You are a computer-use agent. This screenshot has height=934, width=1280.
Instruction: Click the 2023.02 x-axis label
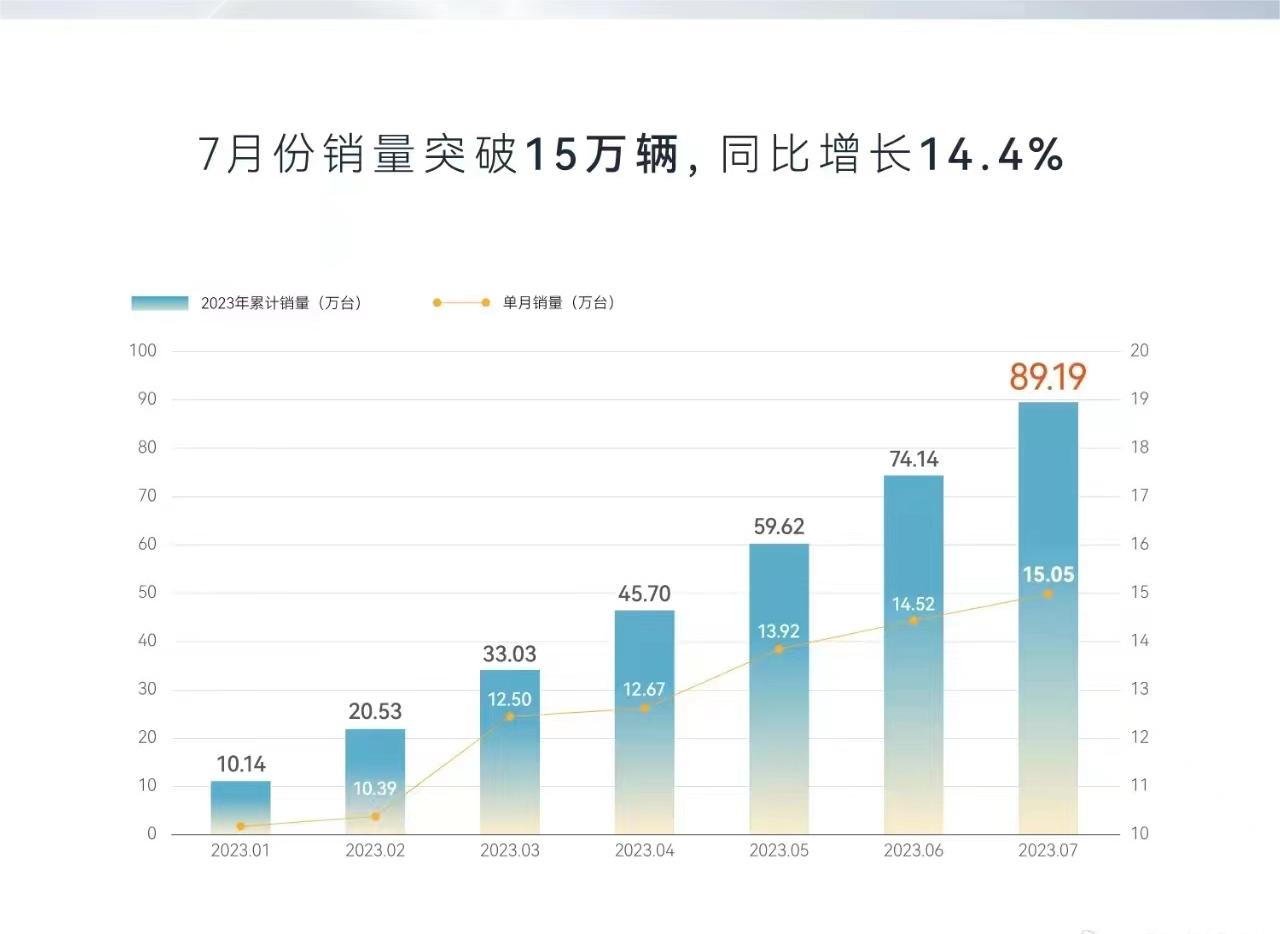pyautogui.click(x=375, y=851)
